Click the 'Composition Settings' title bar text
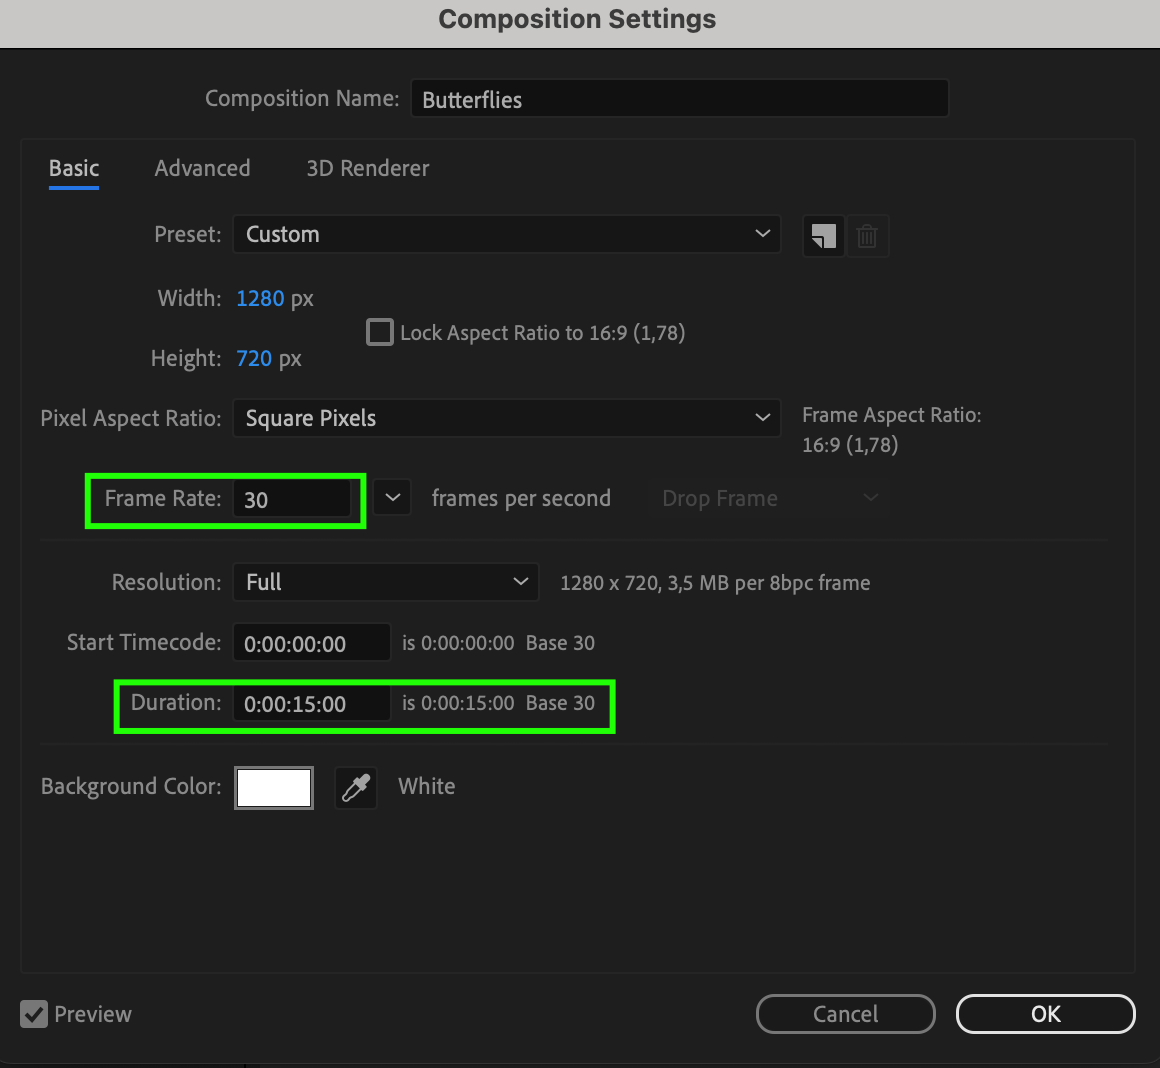The image size is (1160, 1068). (x=577, y=19)
